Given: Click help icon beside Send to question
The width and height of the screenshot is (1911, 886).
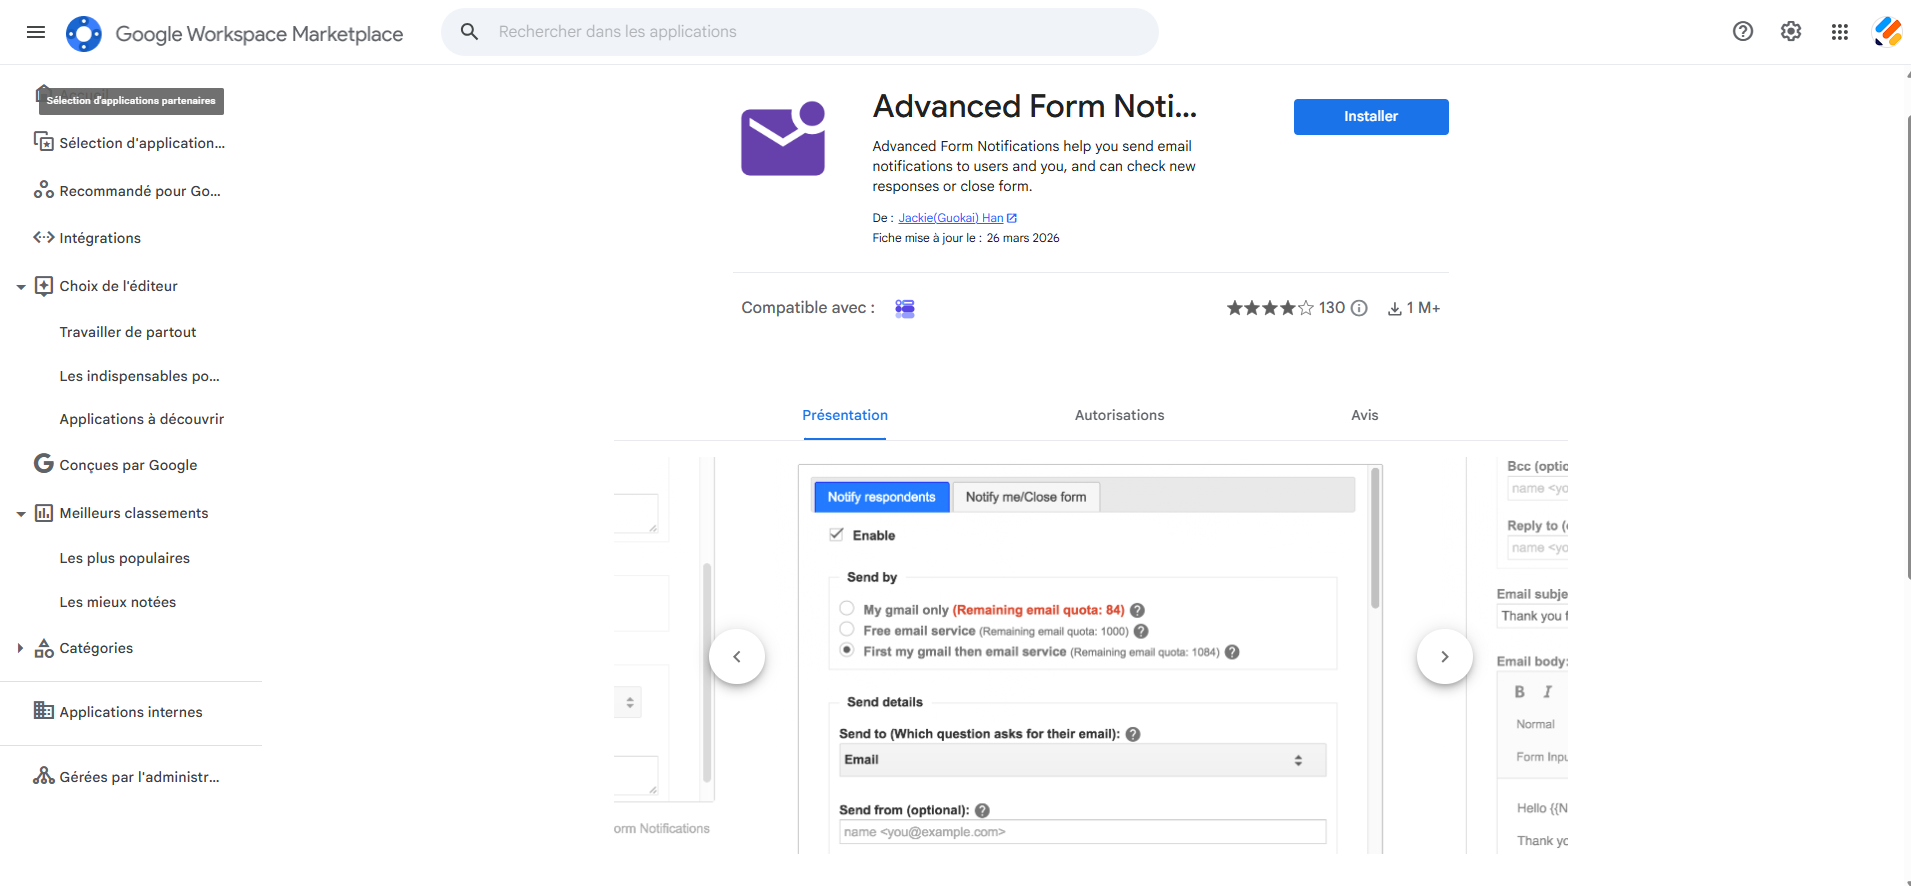Looking at the screenshot, I should point(1133,734).
